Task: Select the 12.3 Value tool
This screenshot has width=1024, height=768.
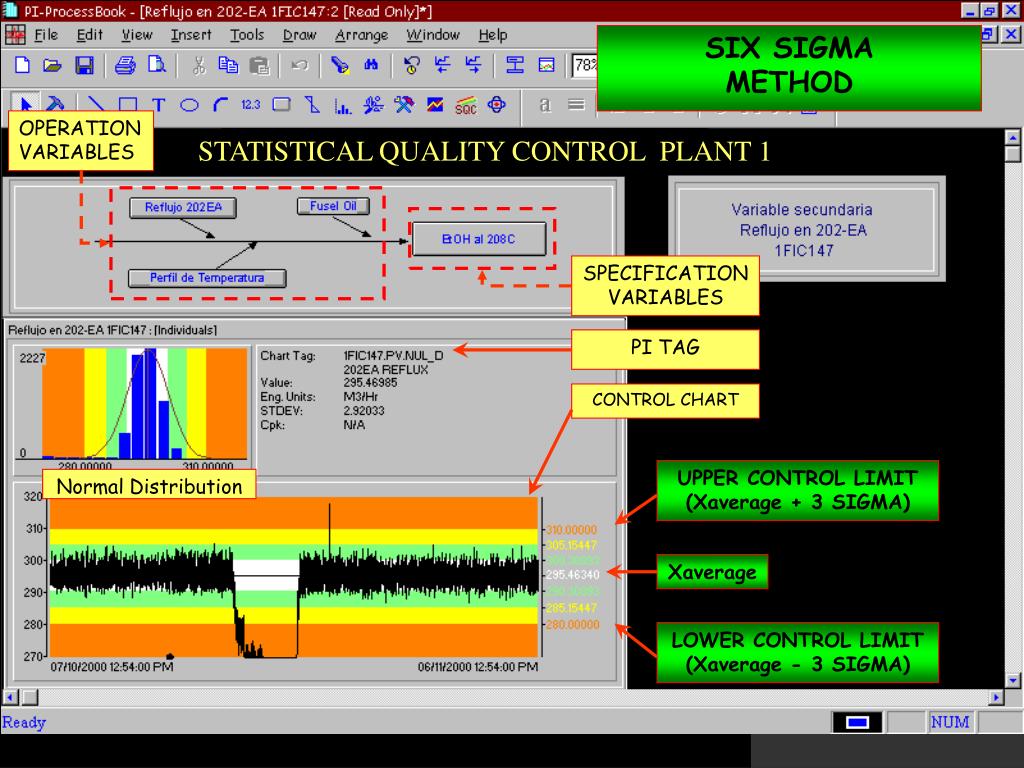Action: point(250,105)
